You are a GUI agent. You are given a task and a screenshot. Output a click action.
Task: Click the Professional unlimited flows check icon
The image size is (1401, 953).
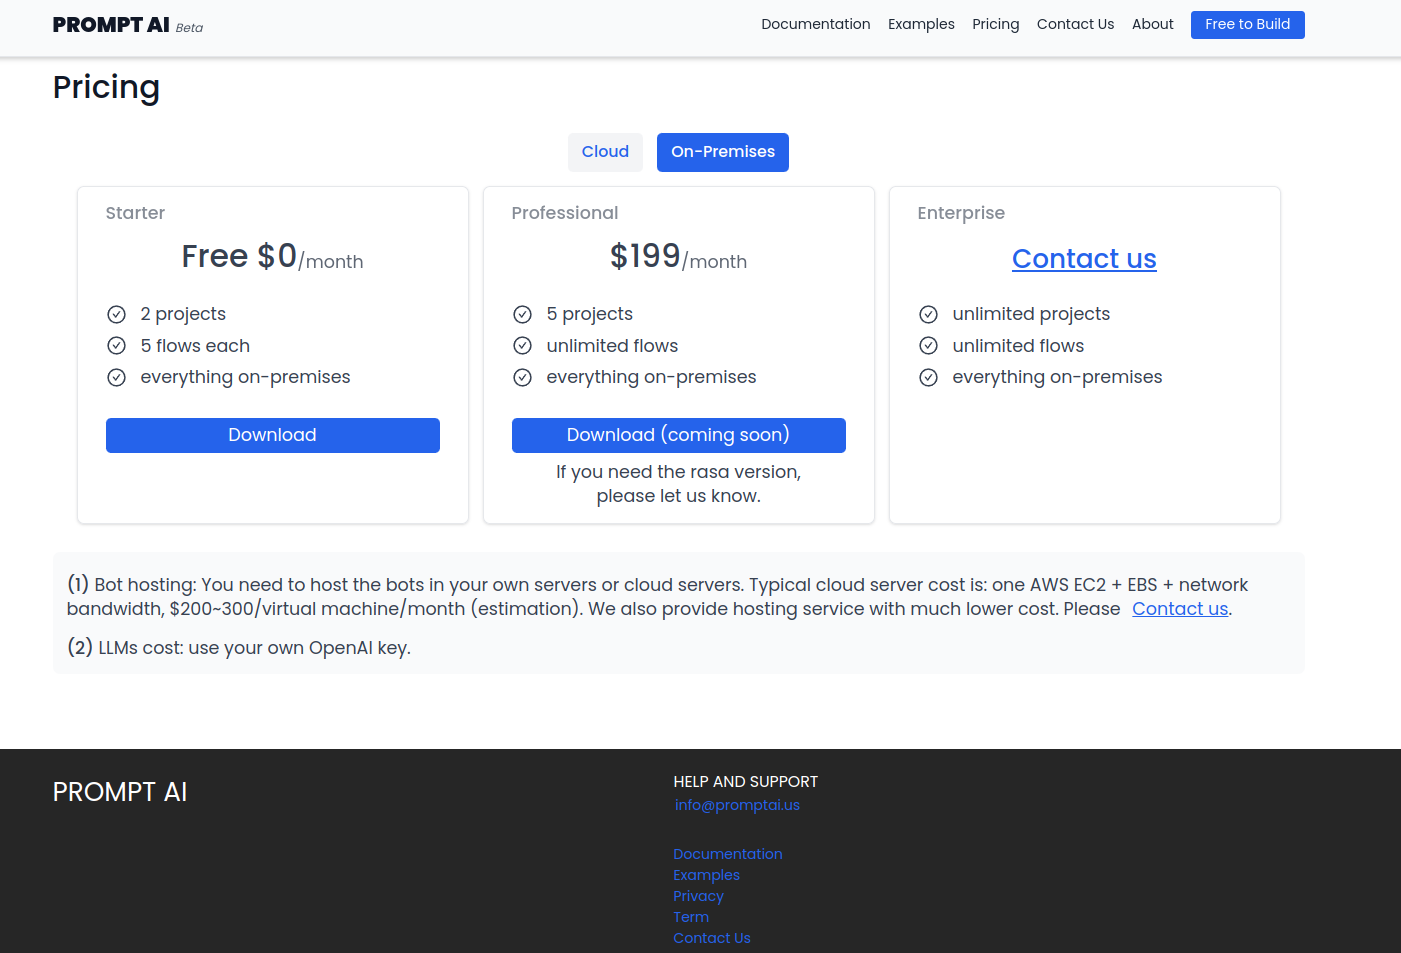pyautogui.click(x=523, y=346)
